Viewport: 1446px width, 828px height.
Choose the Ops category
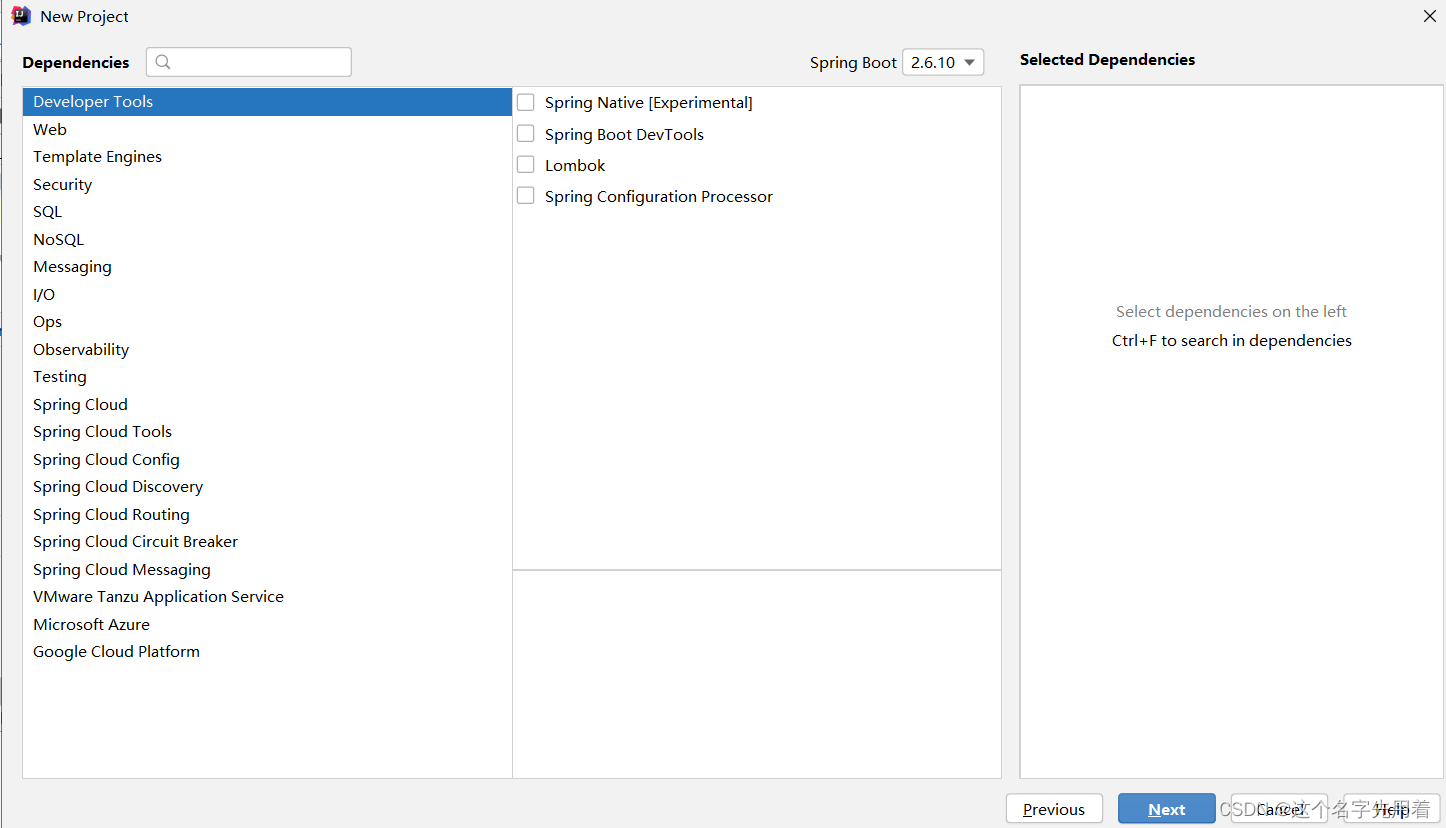[x=267, y=322]
